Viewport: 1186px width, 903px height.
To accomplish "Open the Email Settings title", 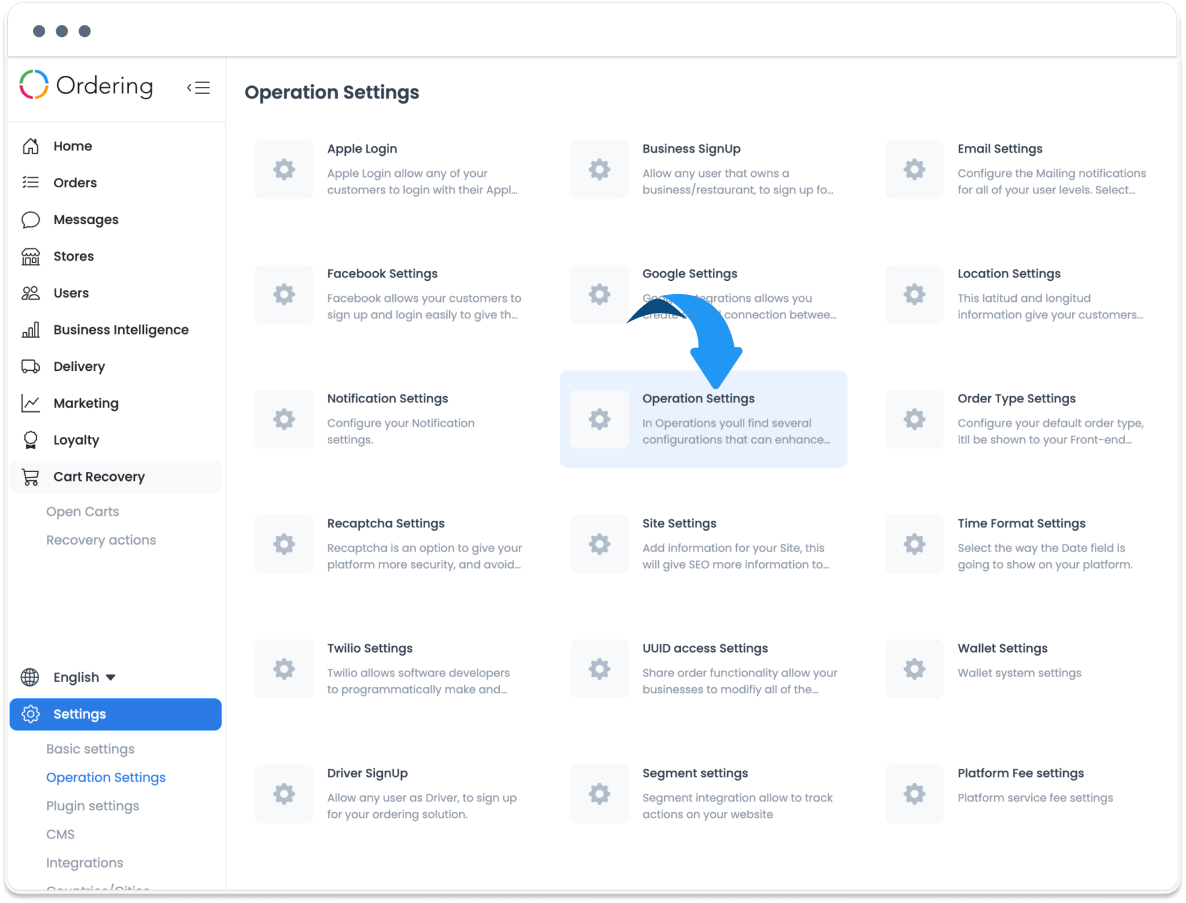I will pyautogui.click(x=1000, y=149).
